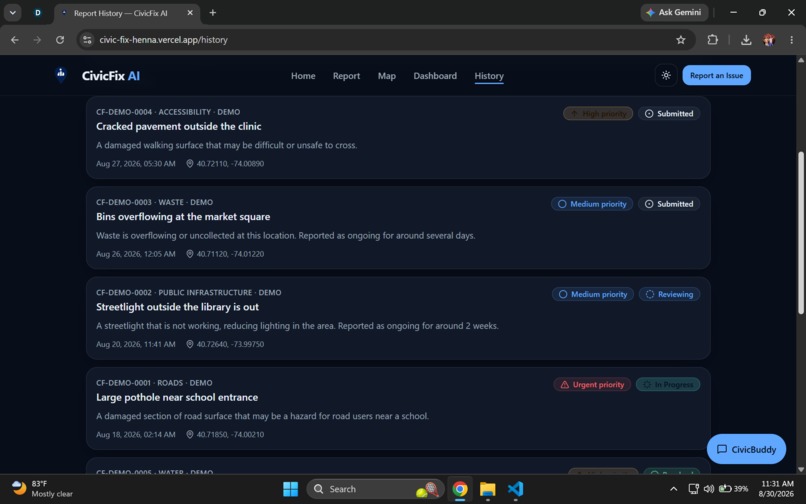Click the volume speaker icon in tray
Image resolution: width=806 pixels, height=504 pixels.
[709, 489]
